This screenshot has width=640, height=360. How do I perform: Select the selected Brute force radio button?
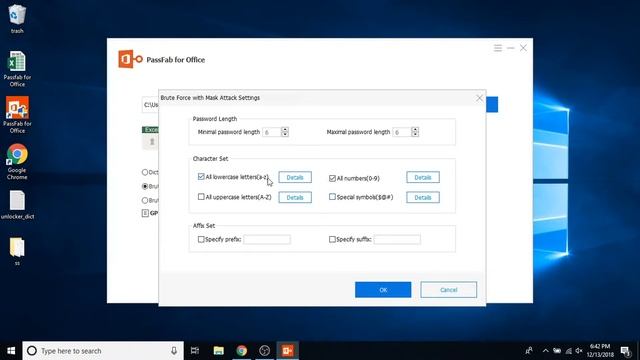pyautogui.click(x=145, y=186)
